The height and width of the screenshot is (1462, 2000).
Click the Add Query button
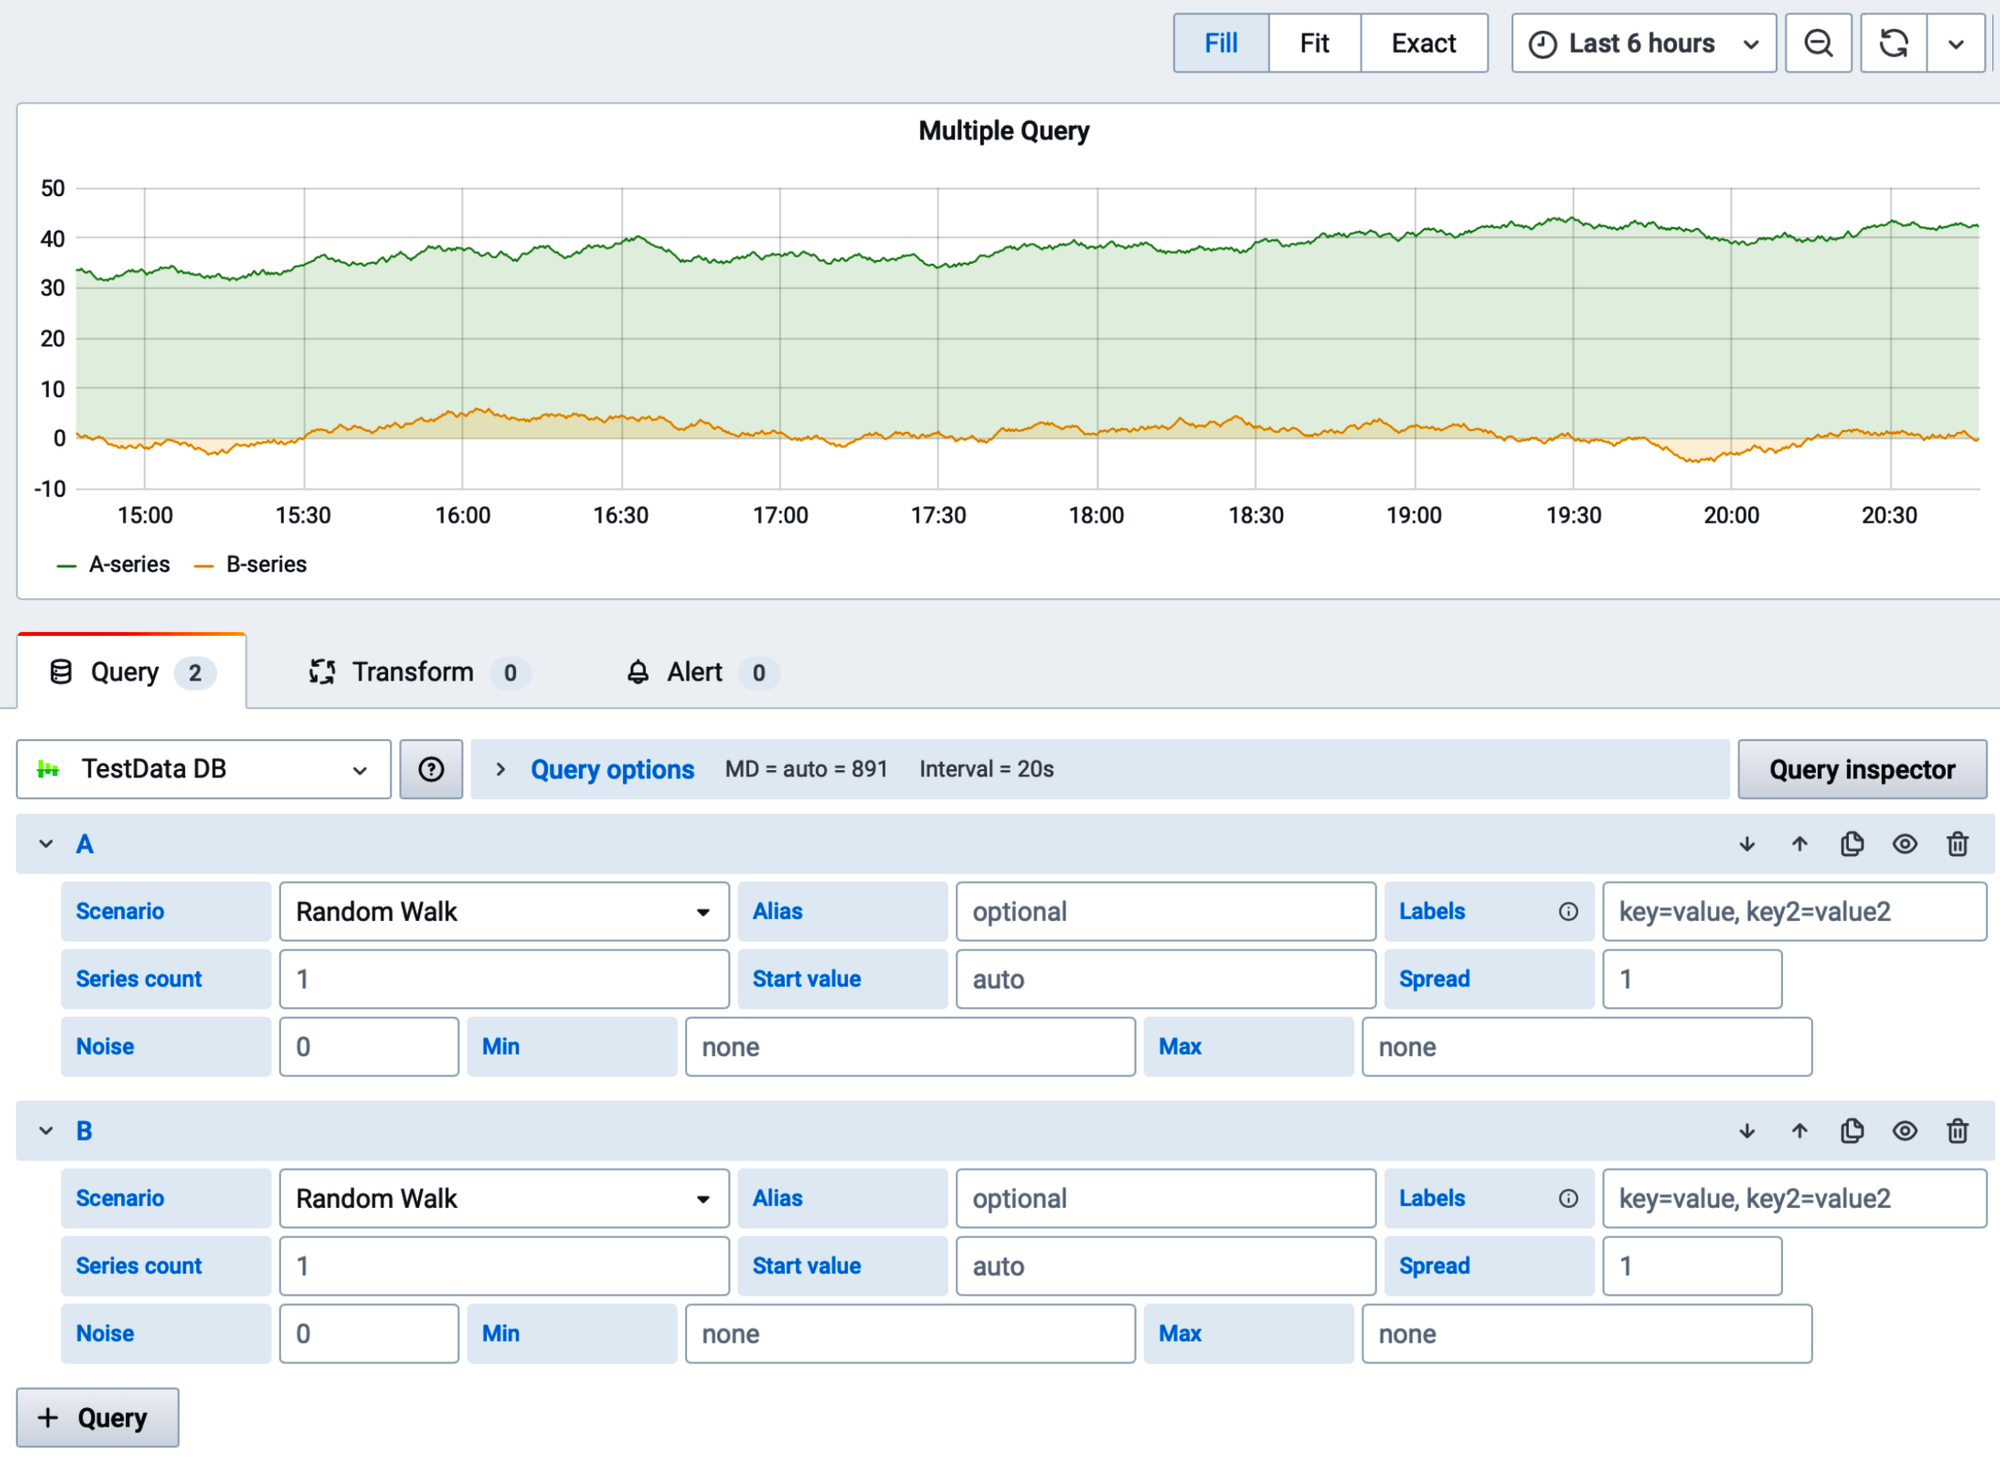[x=96, y=1417]
